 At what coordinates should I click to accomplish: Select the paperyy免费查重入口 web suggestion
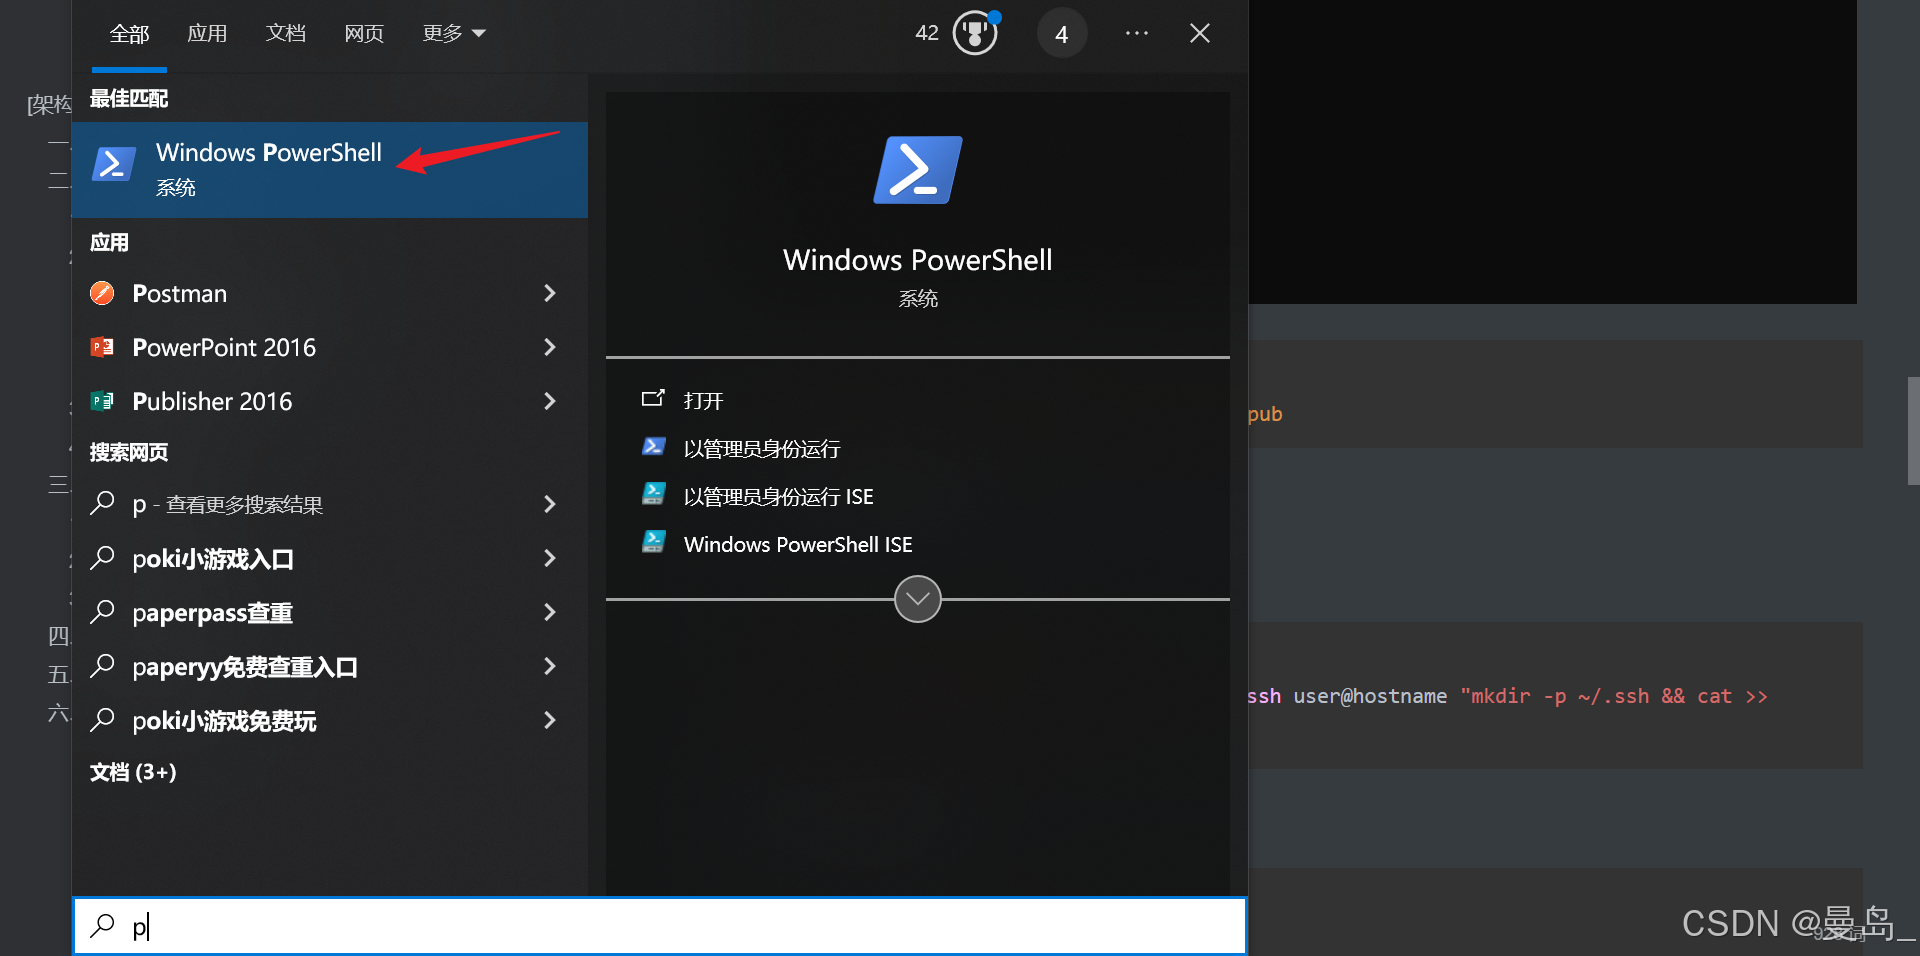[245, 667]
